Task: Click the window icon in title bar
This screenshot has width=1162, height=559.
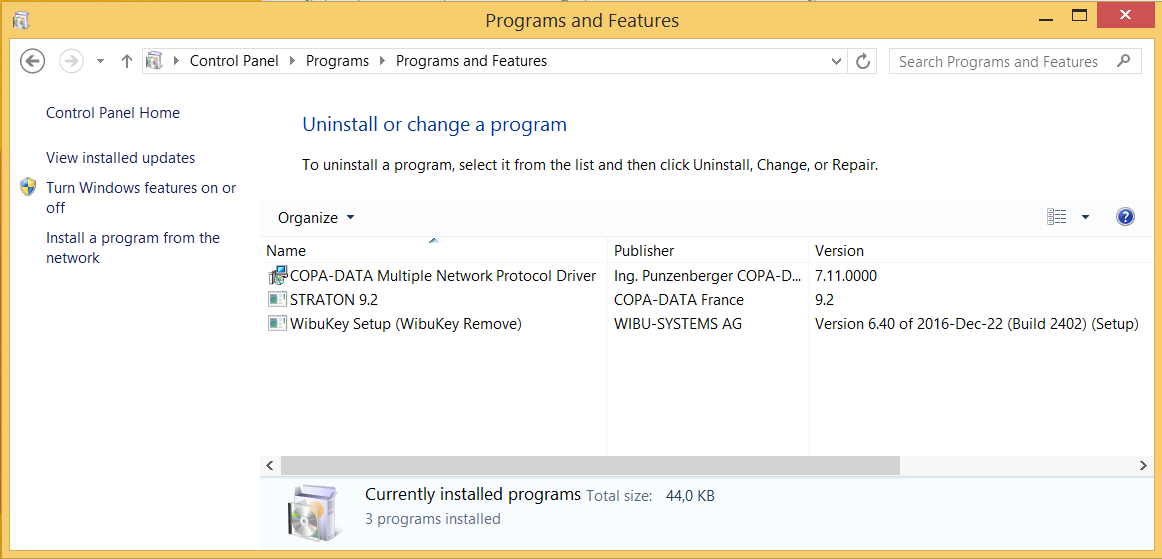Action: 21,19
